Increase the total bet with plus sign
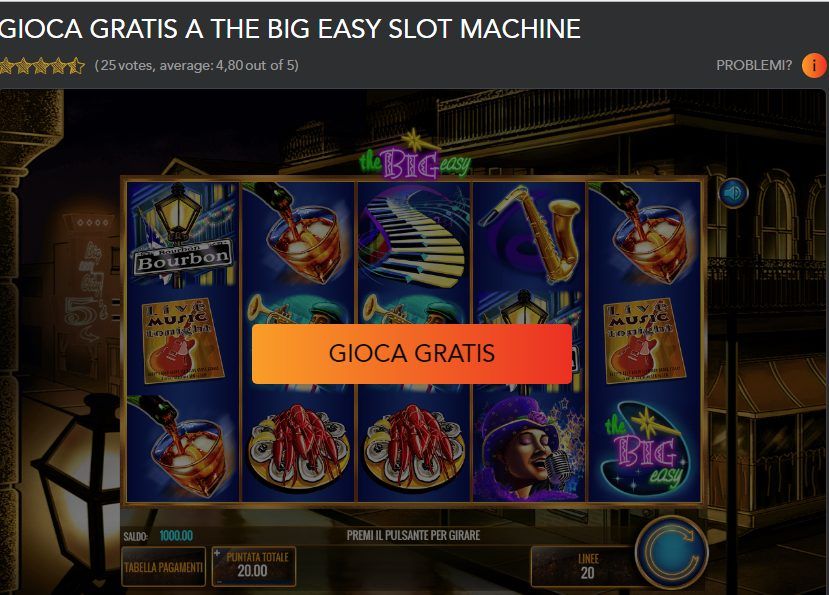 coord(217,554)
